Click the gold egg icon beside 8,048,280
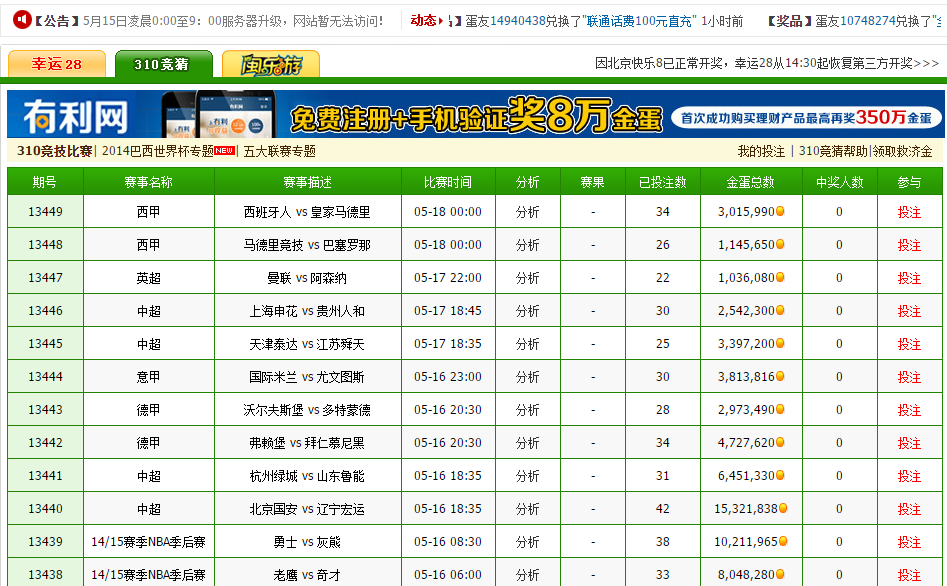The image size is (947, 586). coord(780,574)
